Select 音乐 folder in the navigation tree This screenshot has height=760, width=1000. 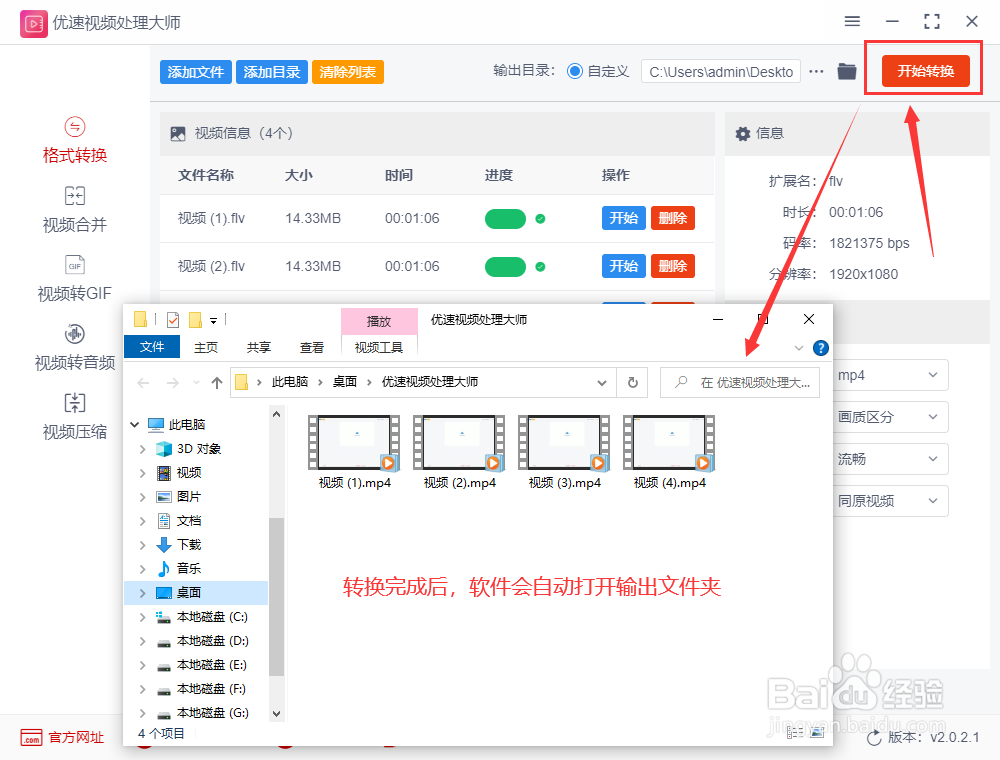(x=189, y=569)
